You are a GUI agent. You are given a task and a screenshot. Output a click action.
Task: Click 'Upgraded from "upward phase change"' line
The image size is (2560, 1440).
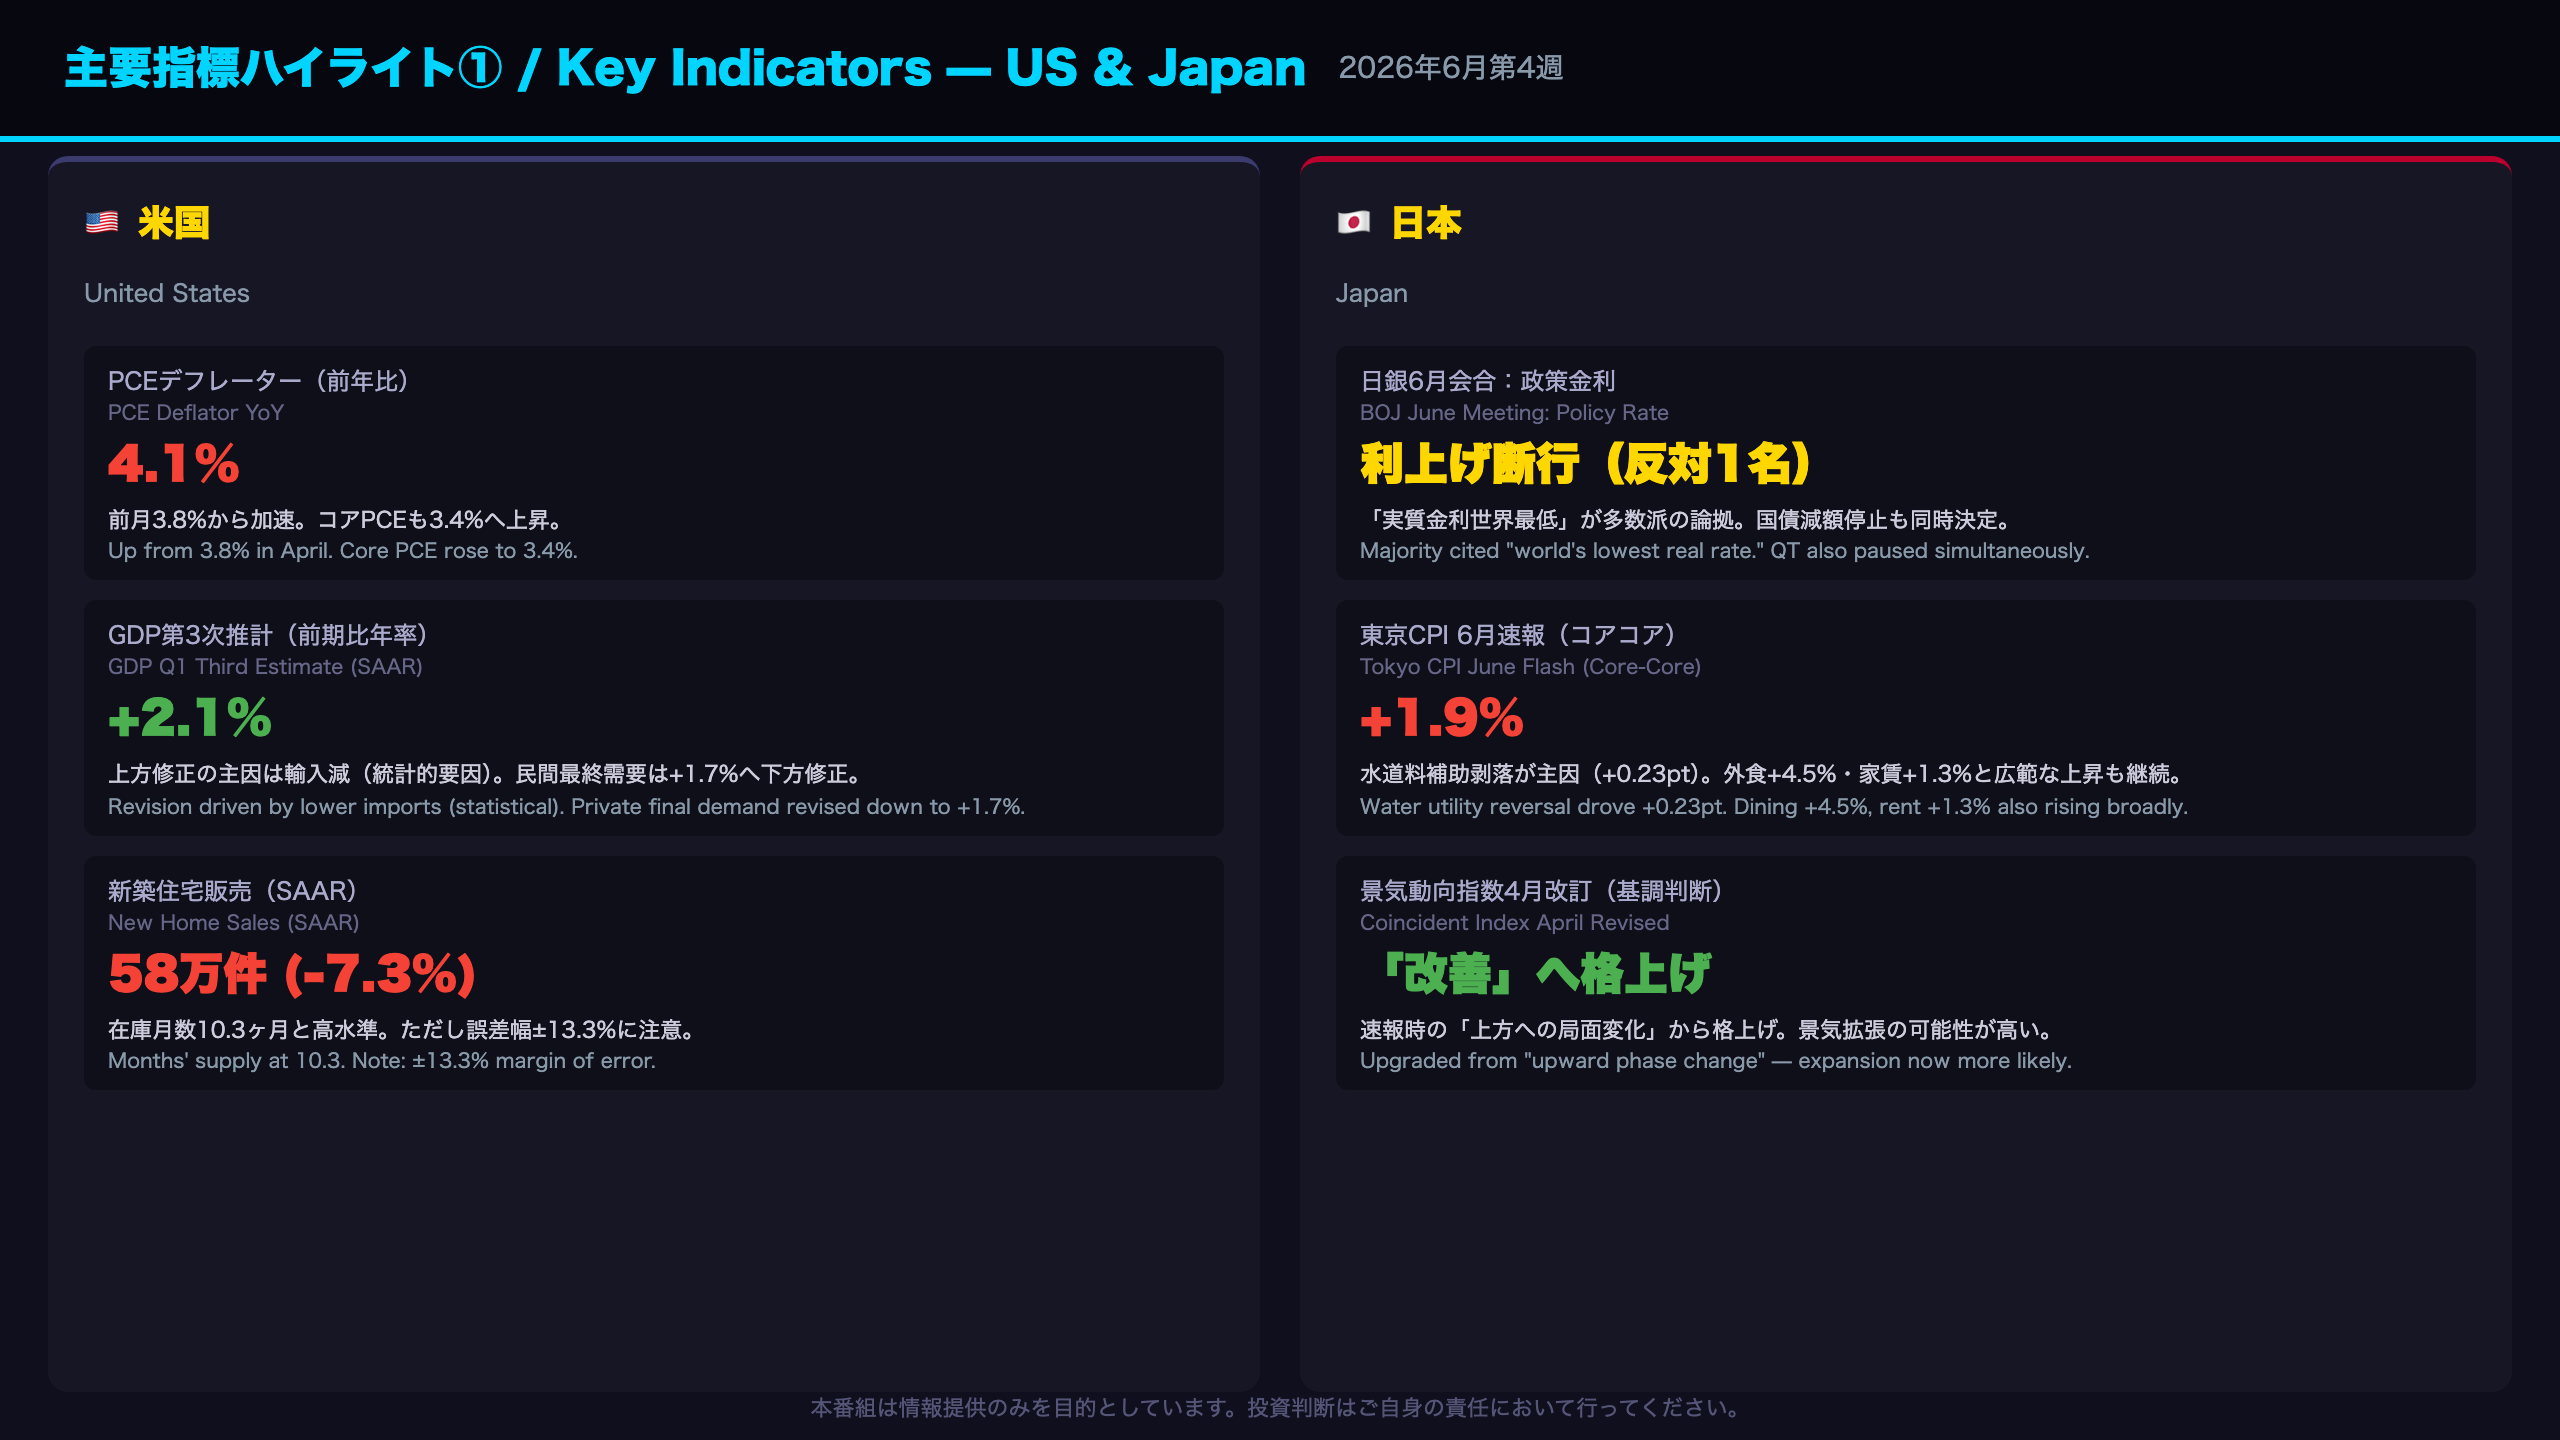pyautogui.click(x=1715, y=1061)
